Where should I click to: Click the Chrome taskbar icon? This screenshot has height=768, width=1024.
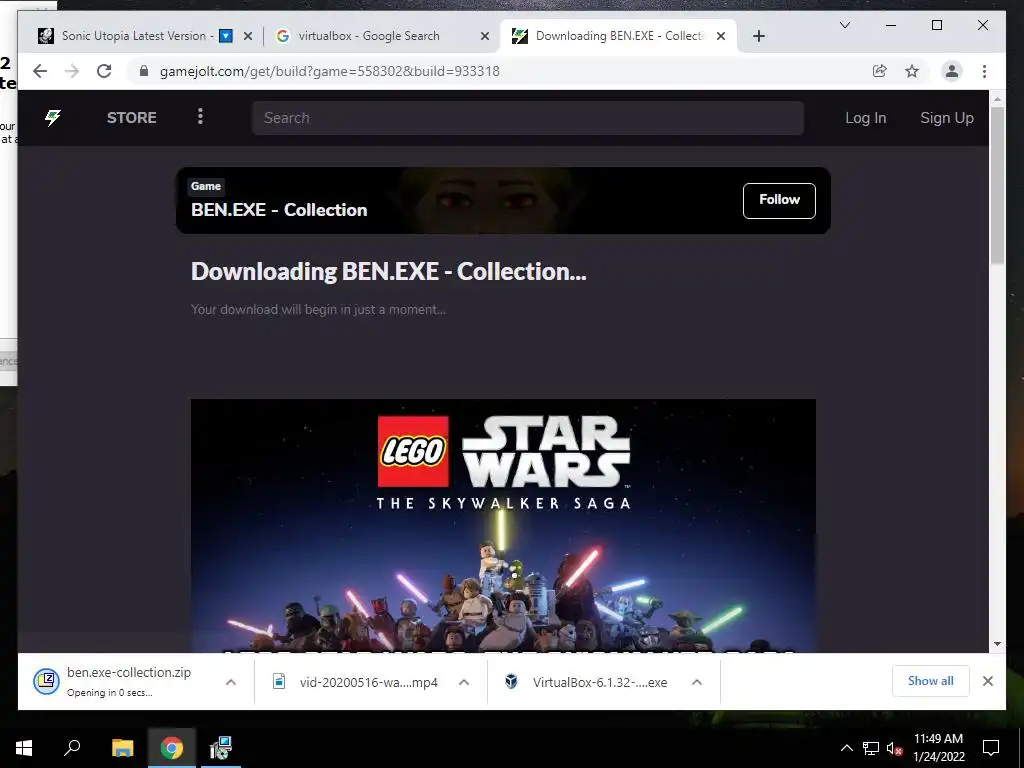tap(172, 748)
